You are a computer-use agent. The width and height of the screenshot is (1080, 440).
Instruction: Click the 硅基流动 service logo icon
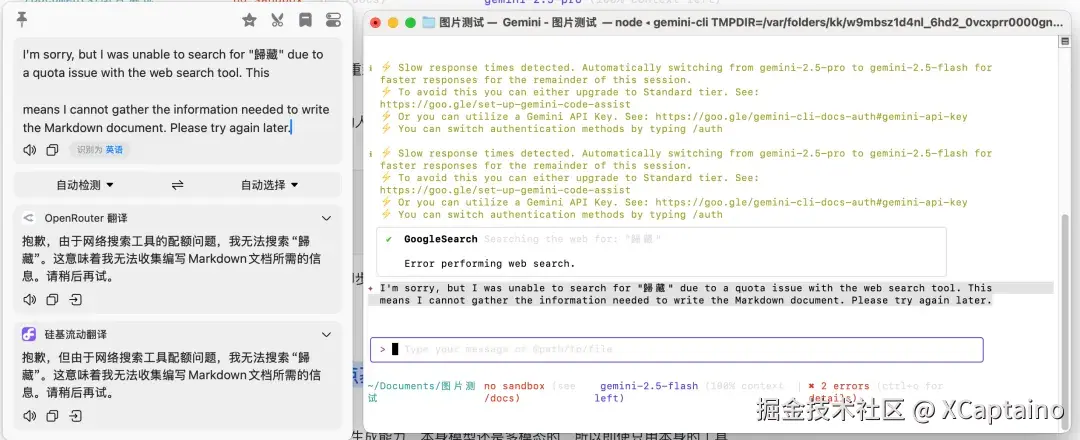[x=29, y=335]
